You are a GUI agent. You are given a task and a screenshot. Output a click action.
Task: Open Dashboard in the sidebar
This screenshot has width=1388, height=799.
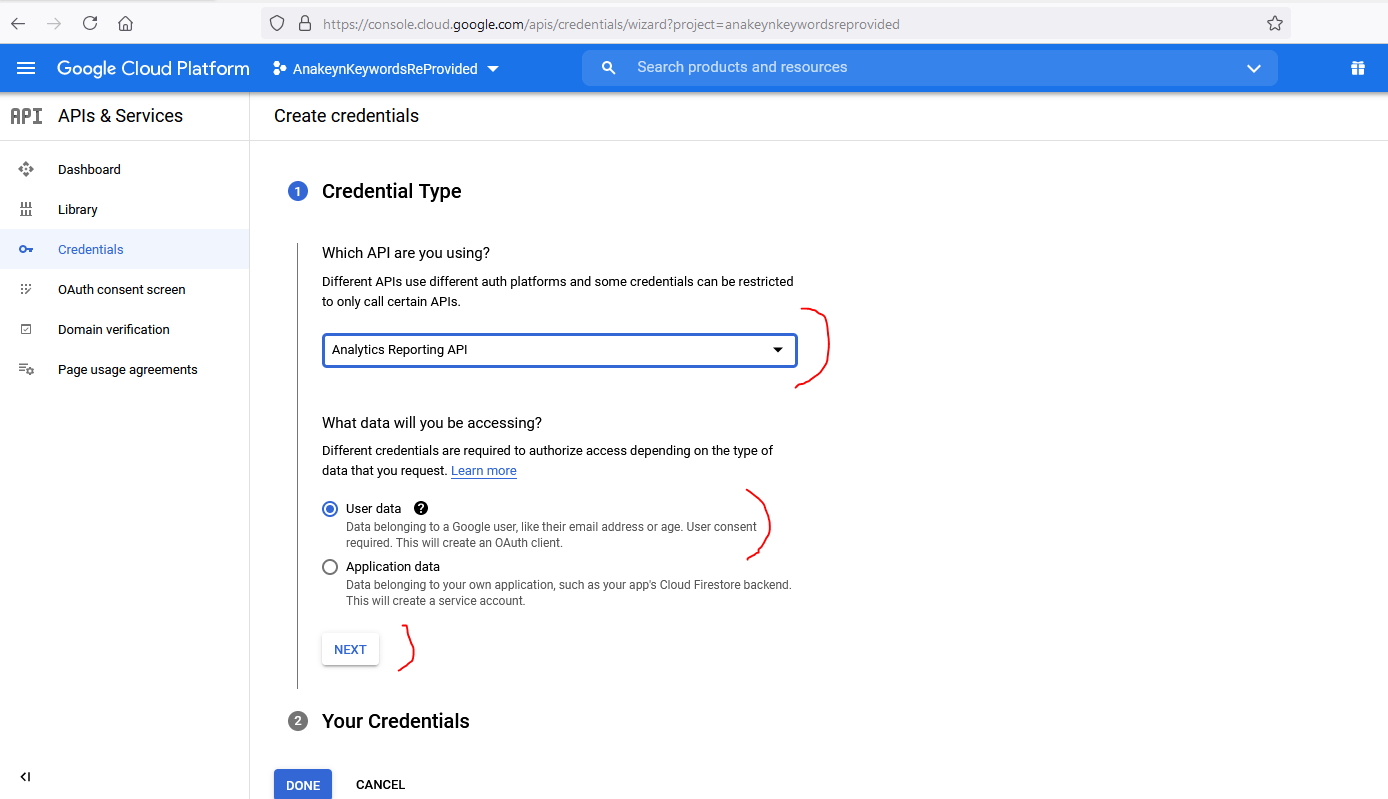pos(89,170)
